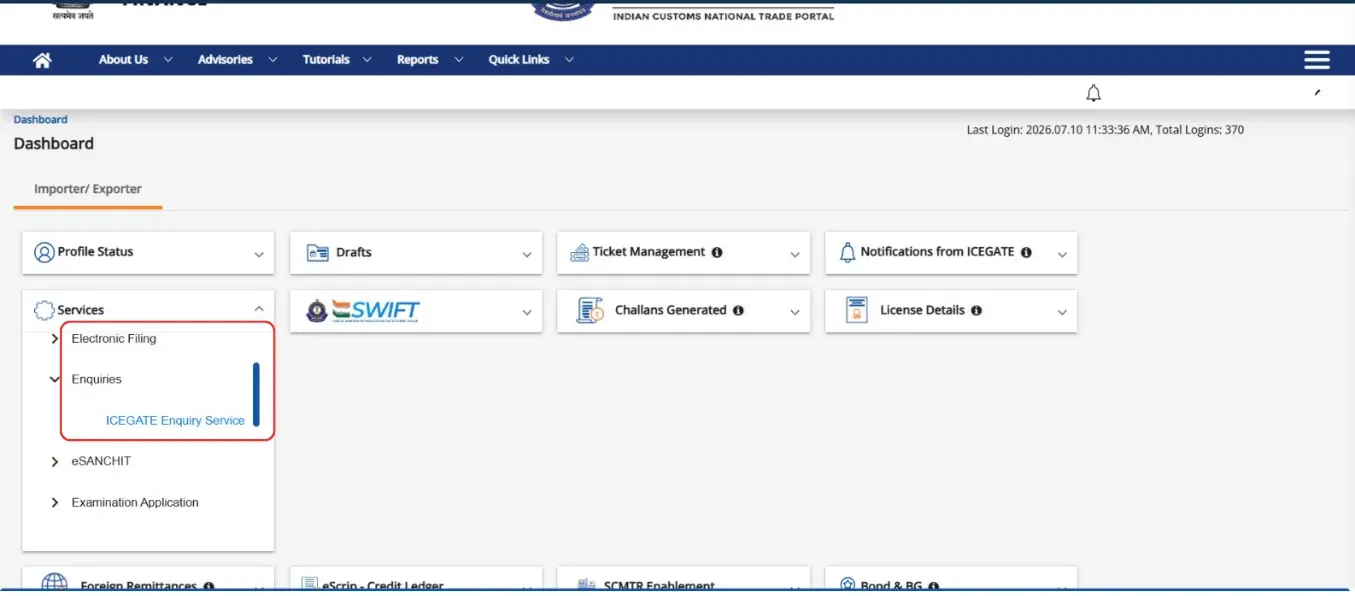Open the notifications bell icon
The image size is (1355, 596).
(x=1094, y=93)
